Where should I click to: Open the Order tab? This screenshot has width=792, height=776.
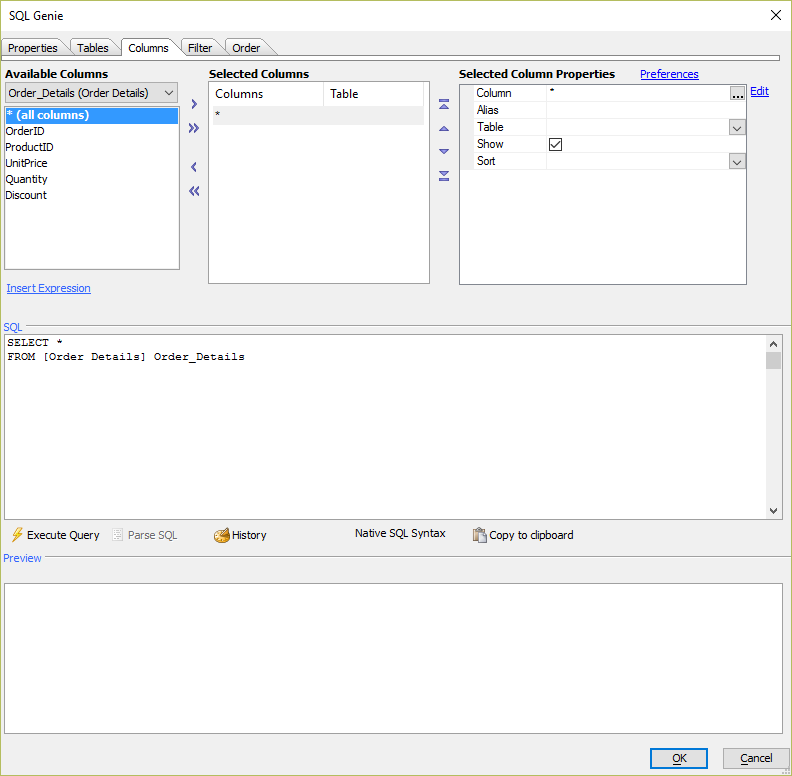click(246, 48)
